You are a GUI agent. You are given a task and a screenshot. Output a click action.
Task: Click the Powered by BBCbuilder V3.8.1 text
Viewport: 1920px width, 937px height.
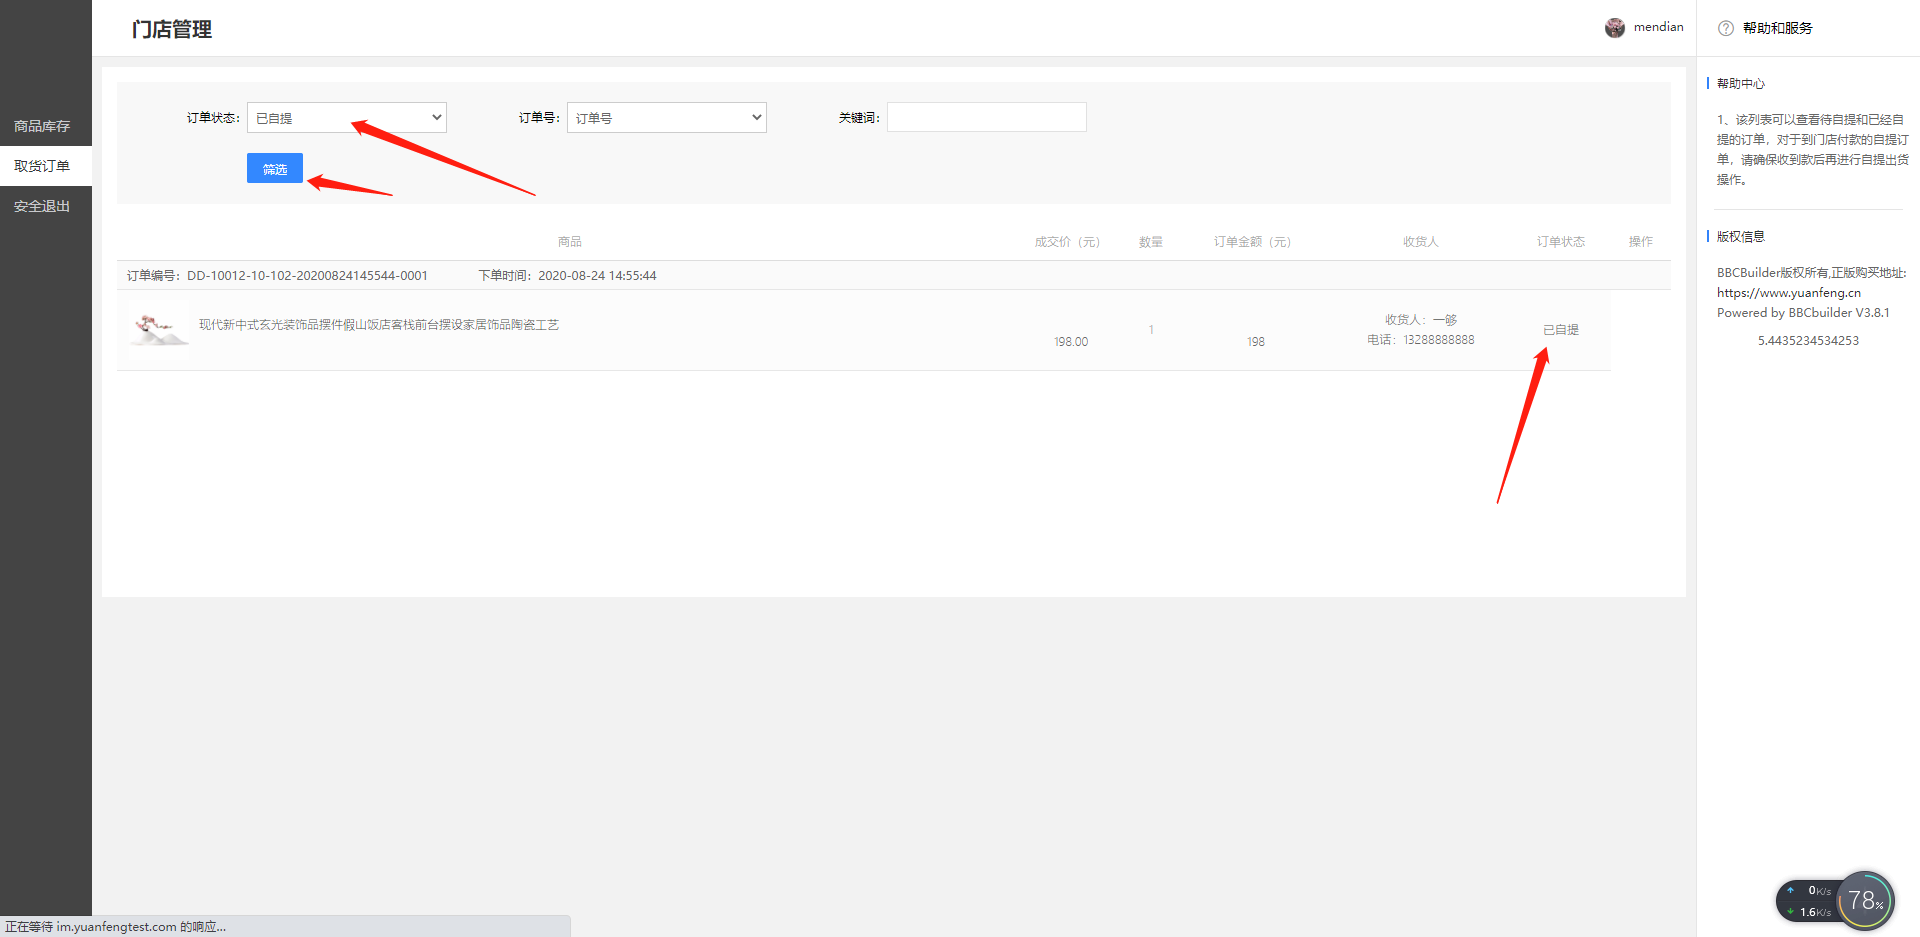1803,313
